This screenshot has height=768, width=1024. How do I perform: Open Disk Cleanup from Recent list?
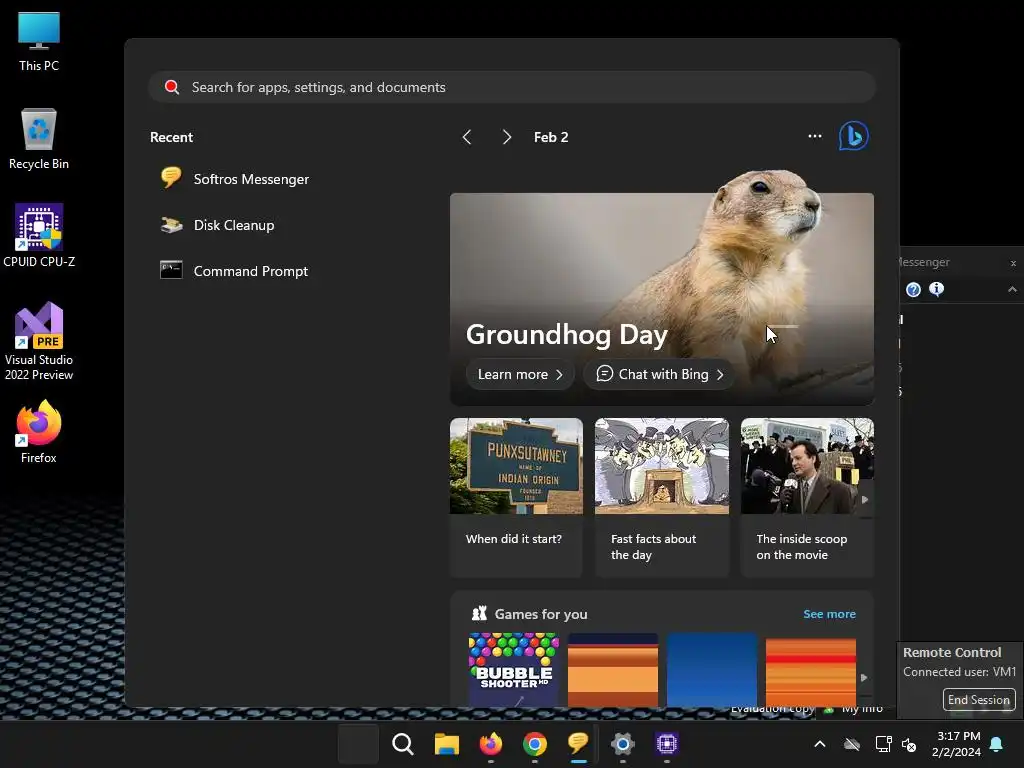coord(218,225)
